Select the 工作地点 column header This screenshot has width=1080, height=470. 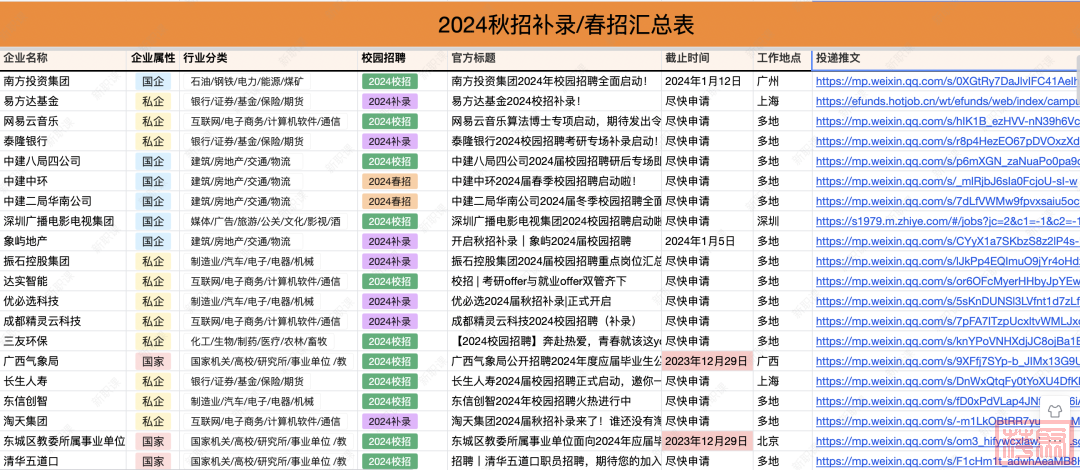[780, 59]
